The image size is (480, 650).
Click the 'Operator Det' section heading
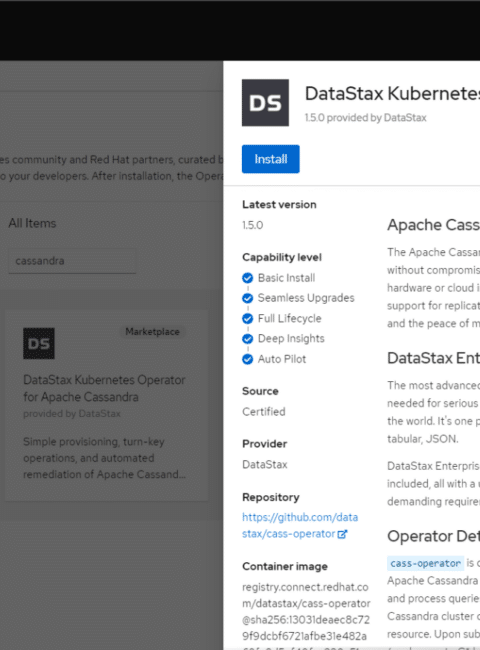[x=433, y=536]
